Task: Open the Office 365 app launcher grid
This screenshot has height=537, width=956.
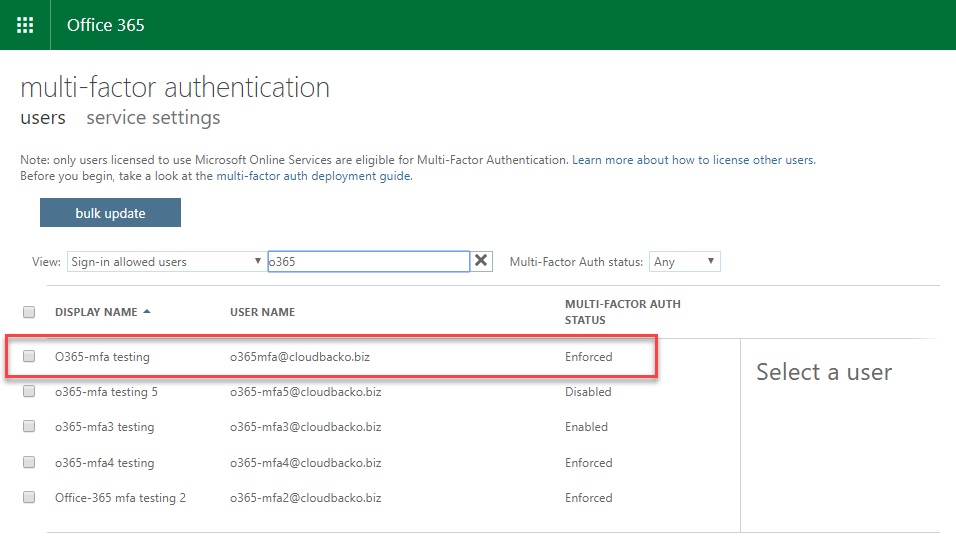Action: (x=25, y=25)
